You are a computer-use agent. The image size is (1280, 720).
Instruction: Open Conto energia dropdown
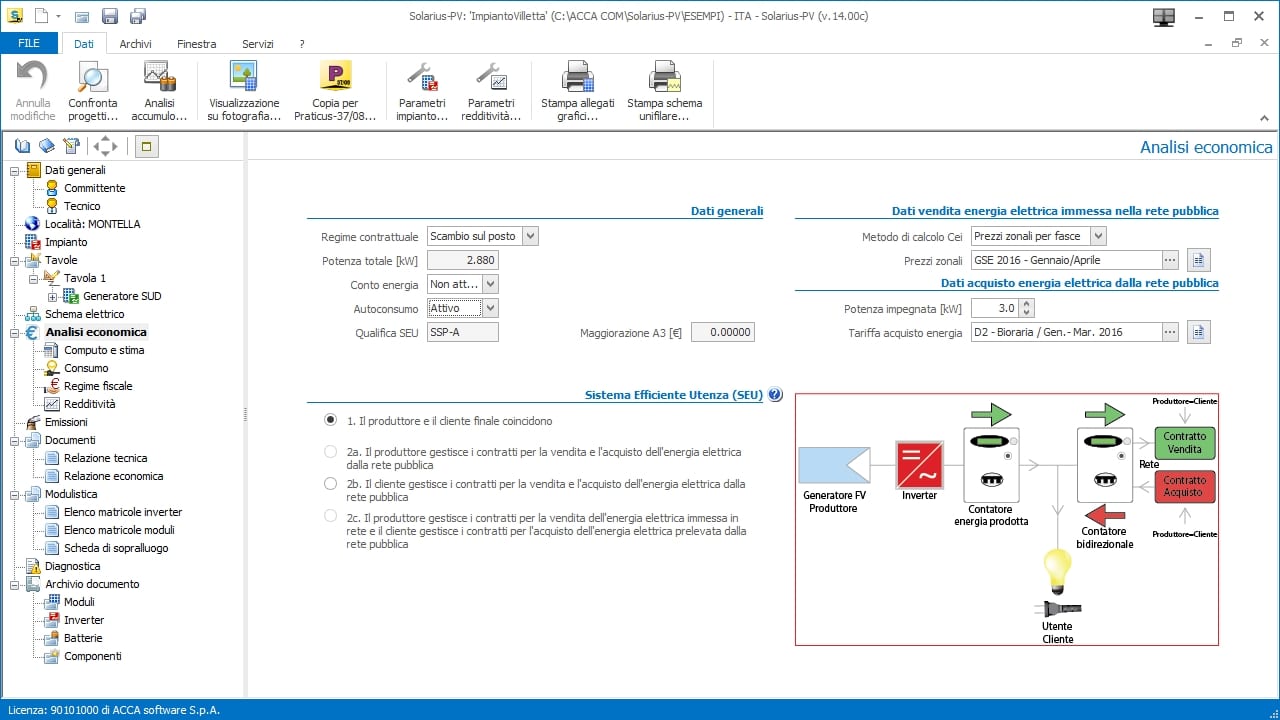(x=490, y=284)
